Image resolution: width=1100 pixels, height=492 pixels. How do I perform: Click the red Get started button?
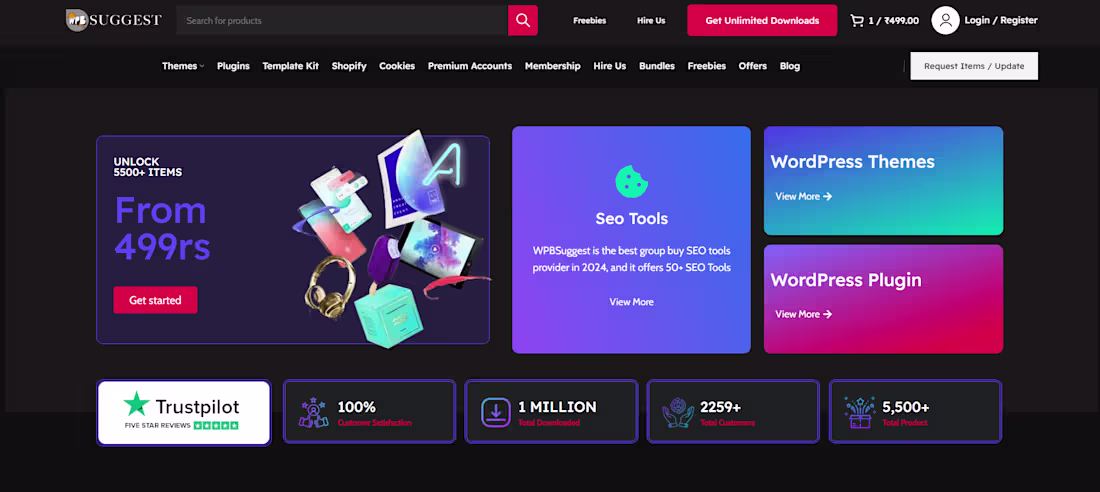(155, 300)
